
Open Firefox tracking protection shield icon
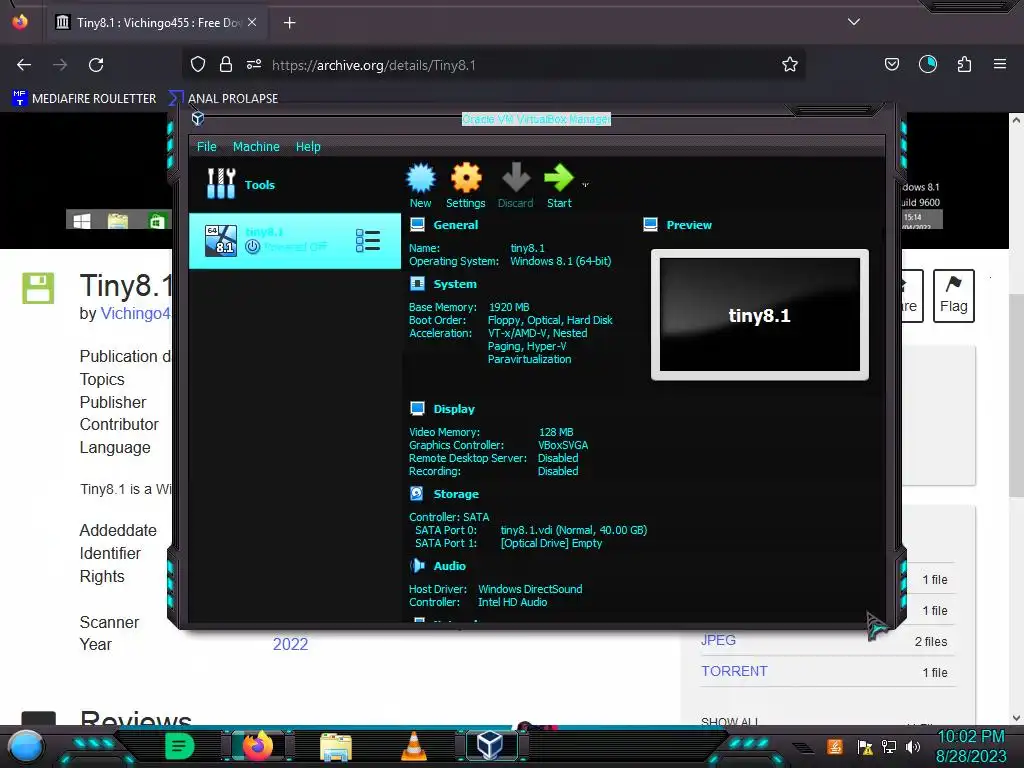coord(198,64)
